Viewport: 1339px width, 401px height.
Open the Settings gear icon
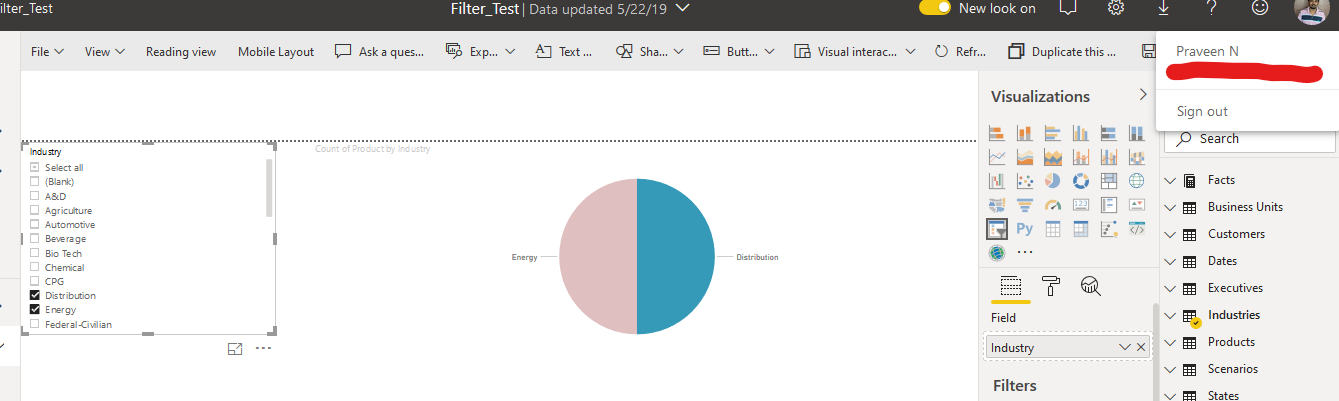[x=1116, y=8]
